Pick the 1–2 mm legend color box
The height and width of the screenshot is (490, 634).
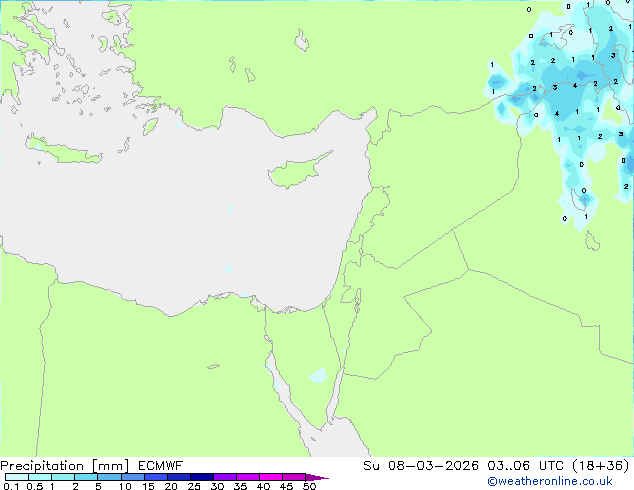(x=63, y=477)
